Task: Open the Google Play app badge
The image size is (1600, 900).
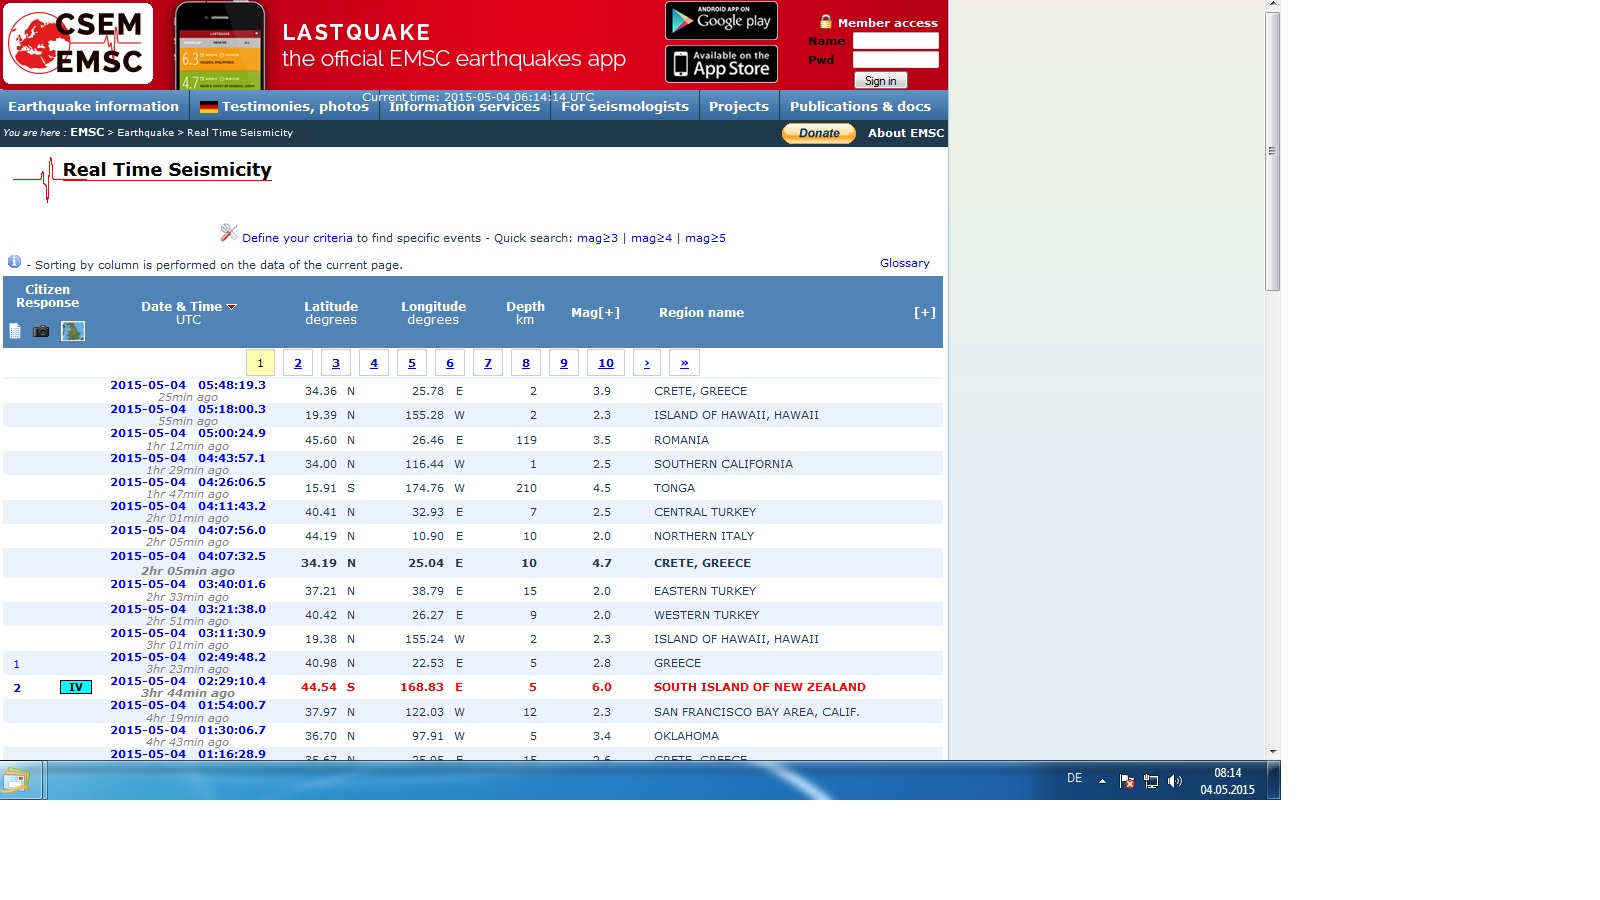Action: tap(721, 20)
